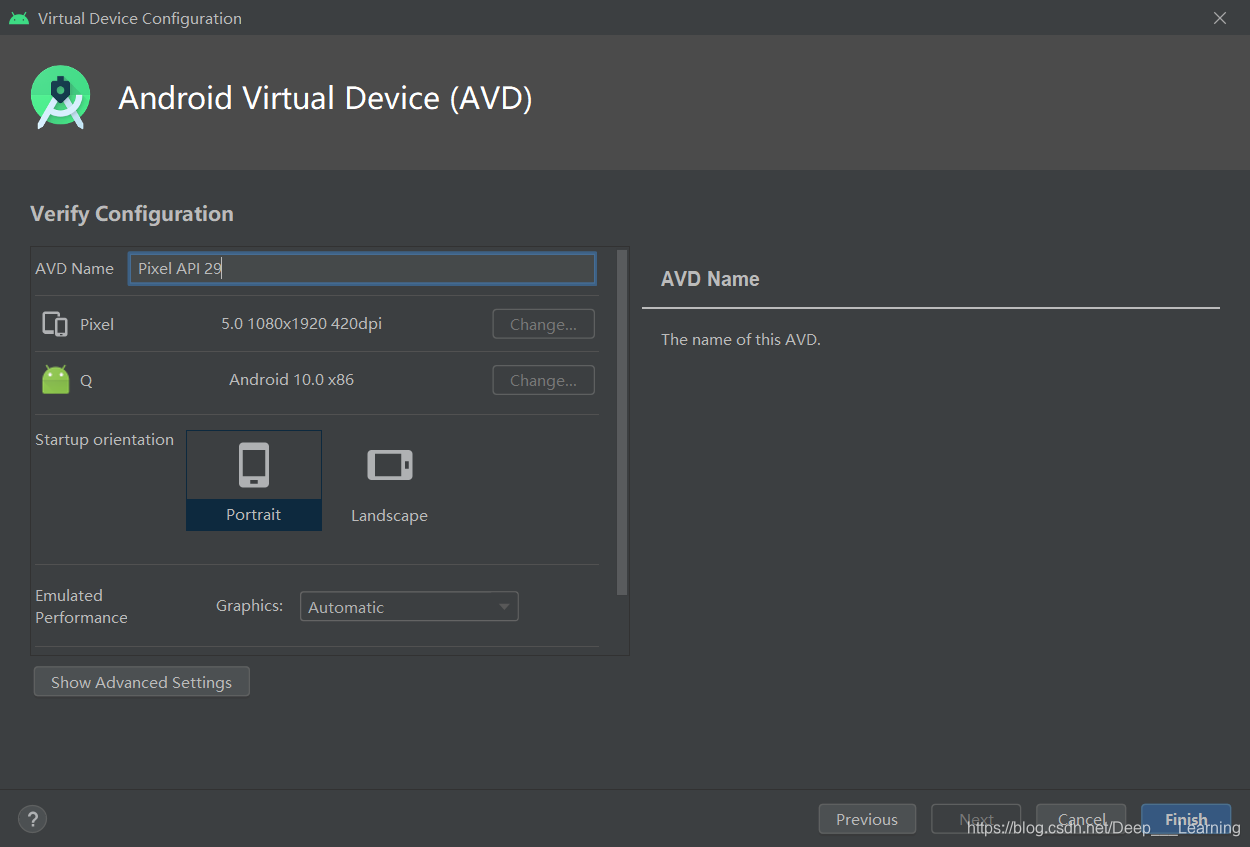Open the Graphics dropdown set to Automatic
The height and width of the screenshot is (847, 1250).
point(409,607)
